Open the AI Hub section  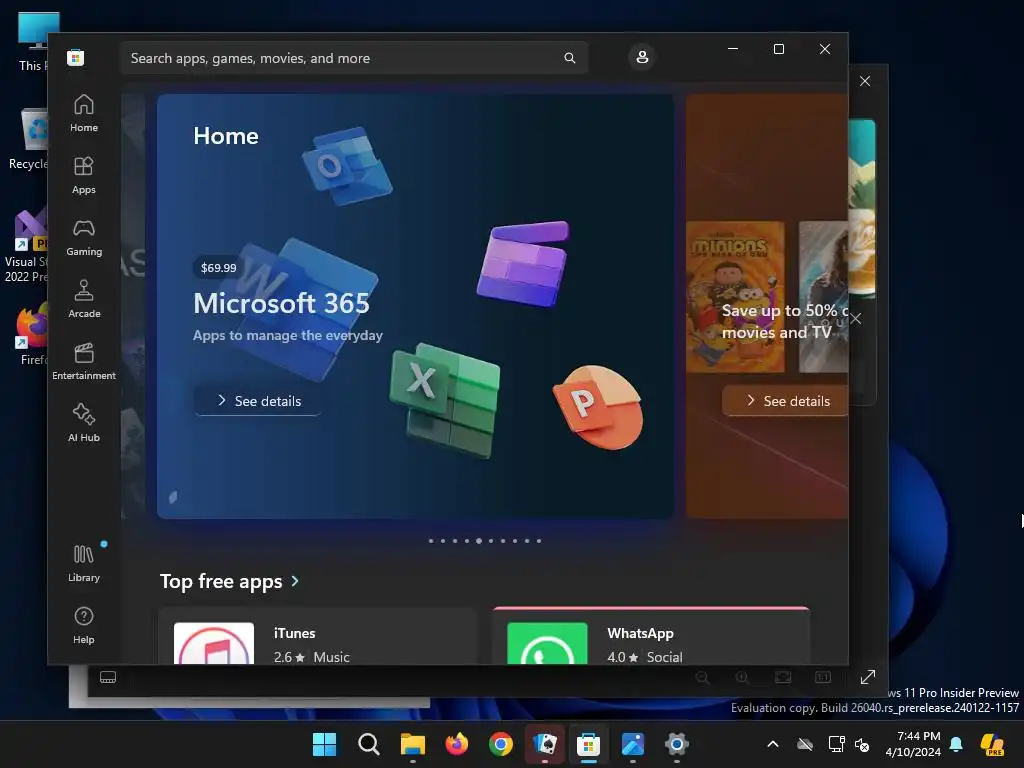pyautogui.click(x=84, y=423)
